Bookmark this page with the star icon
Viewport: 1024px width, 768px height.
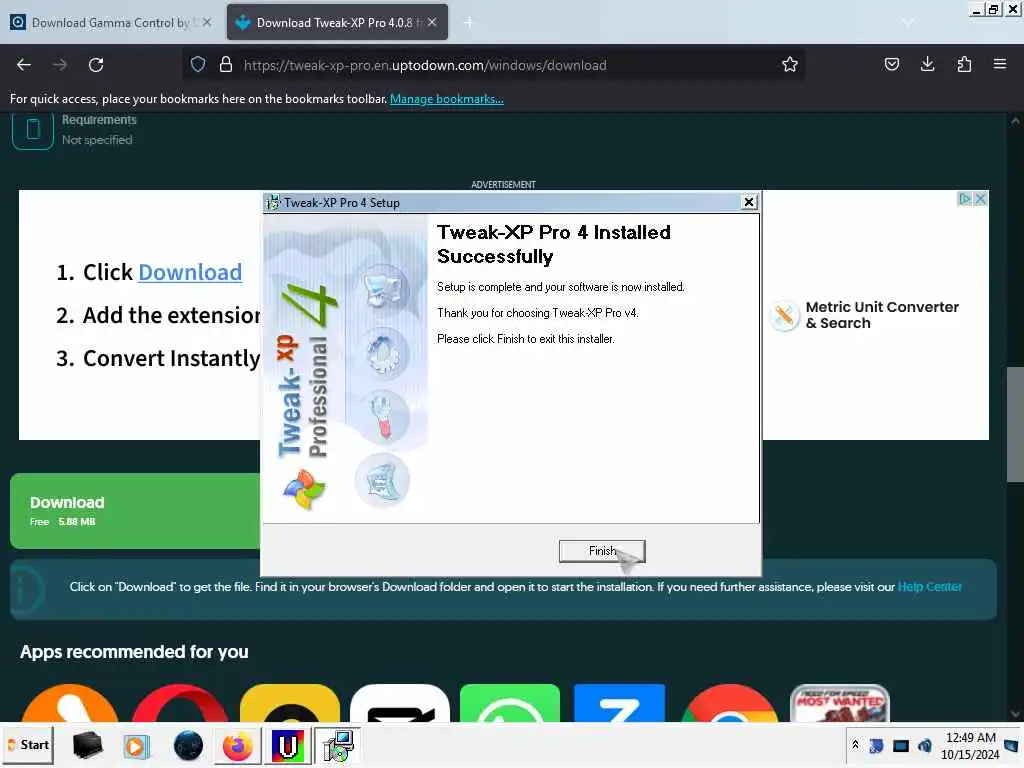[790, 64]
